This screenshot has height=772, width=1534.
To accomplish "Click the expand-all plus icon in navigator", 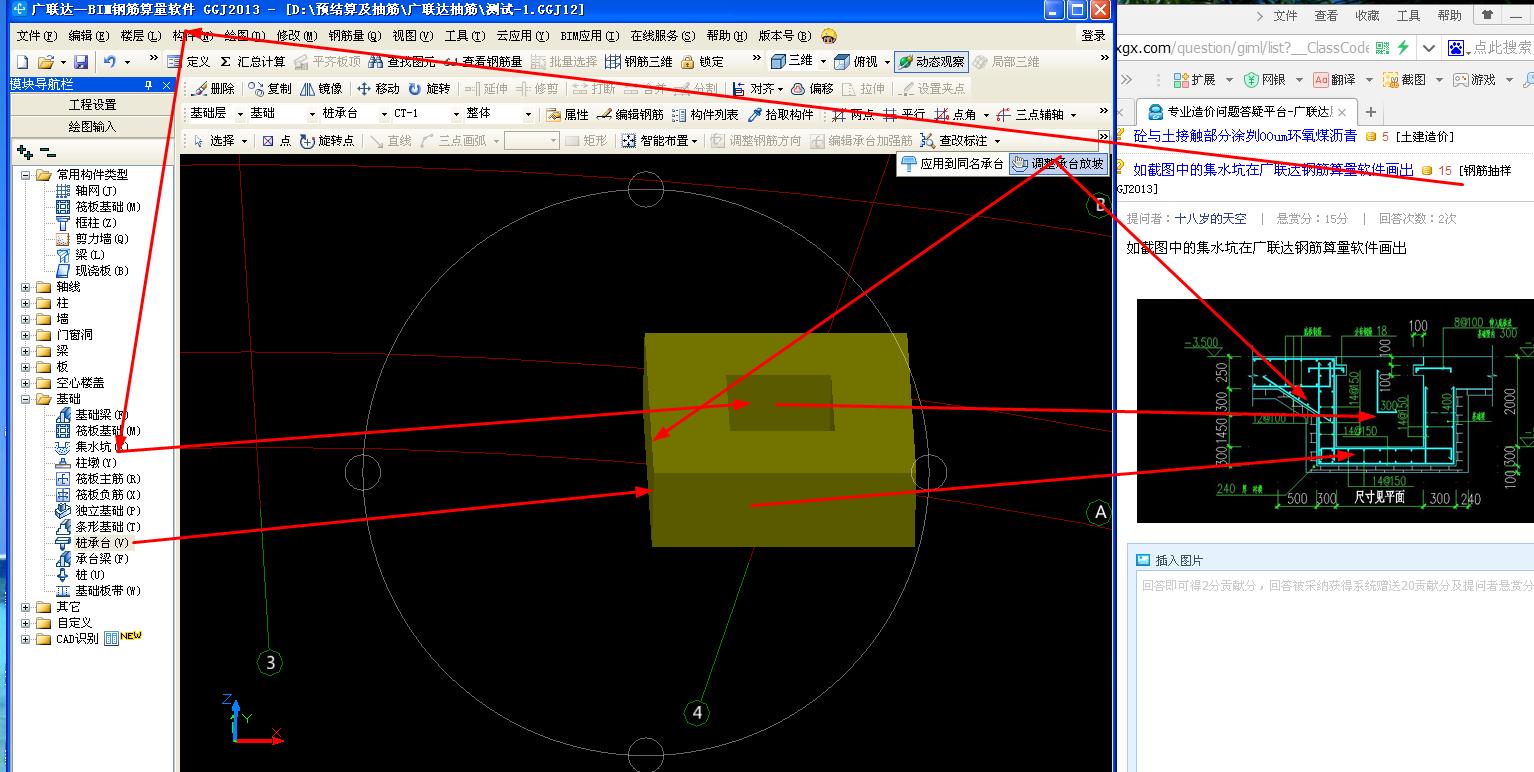I will pyautogui.click(x=25, y=152).
